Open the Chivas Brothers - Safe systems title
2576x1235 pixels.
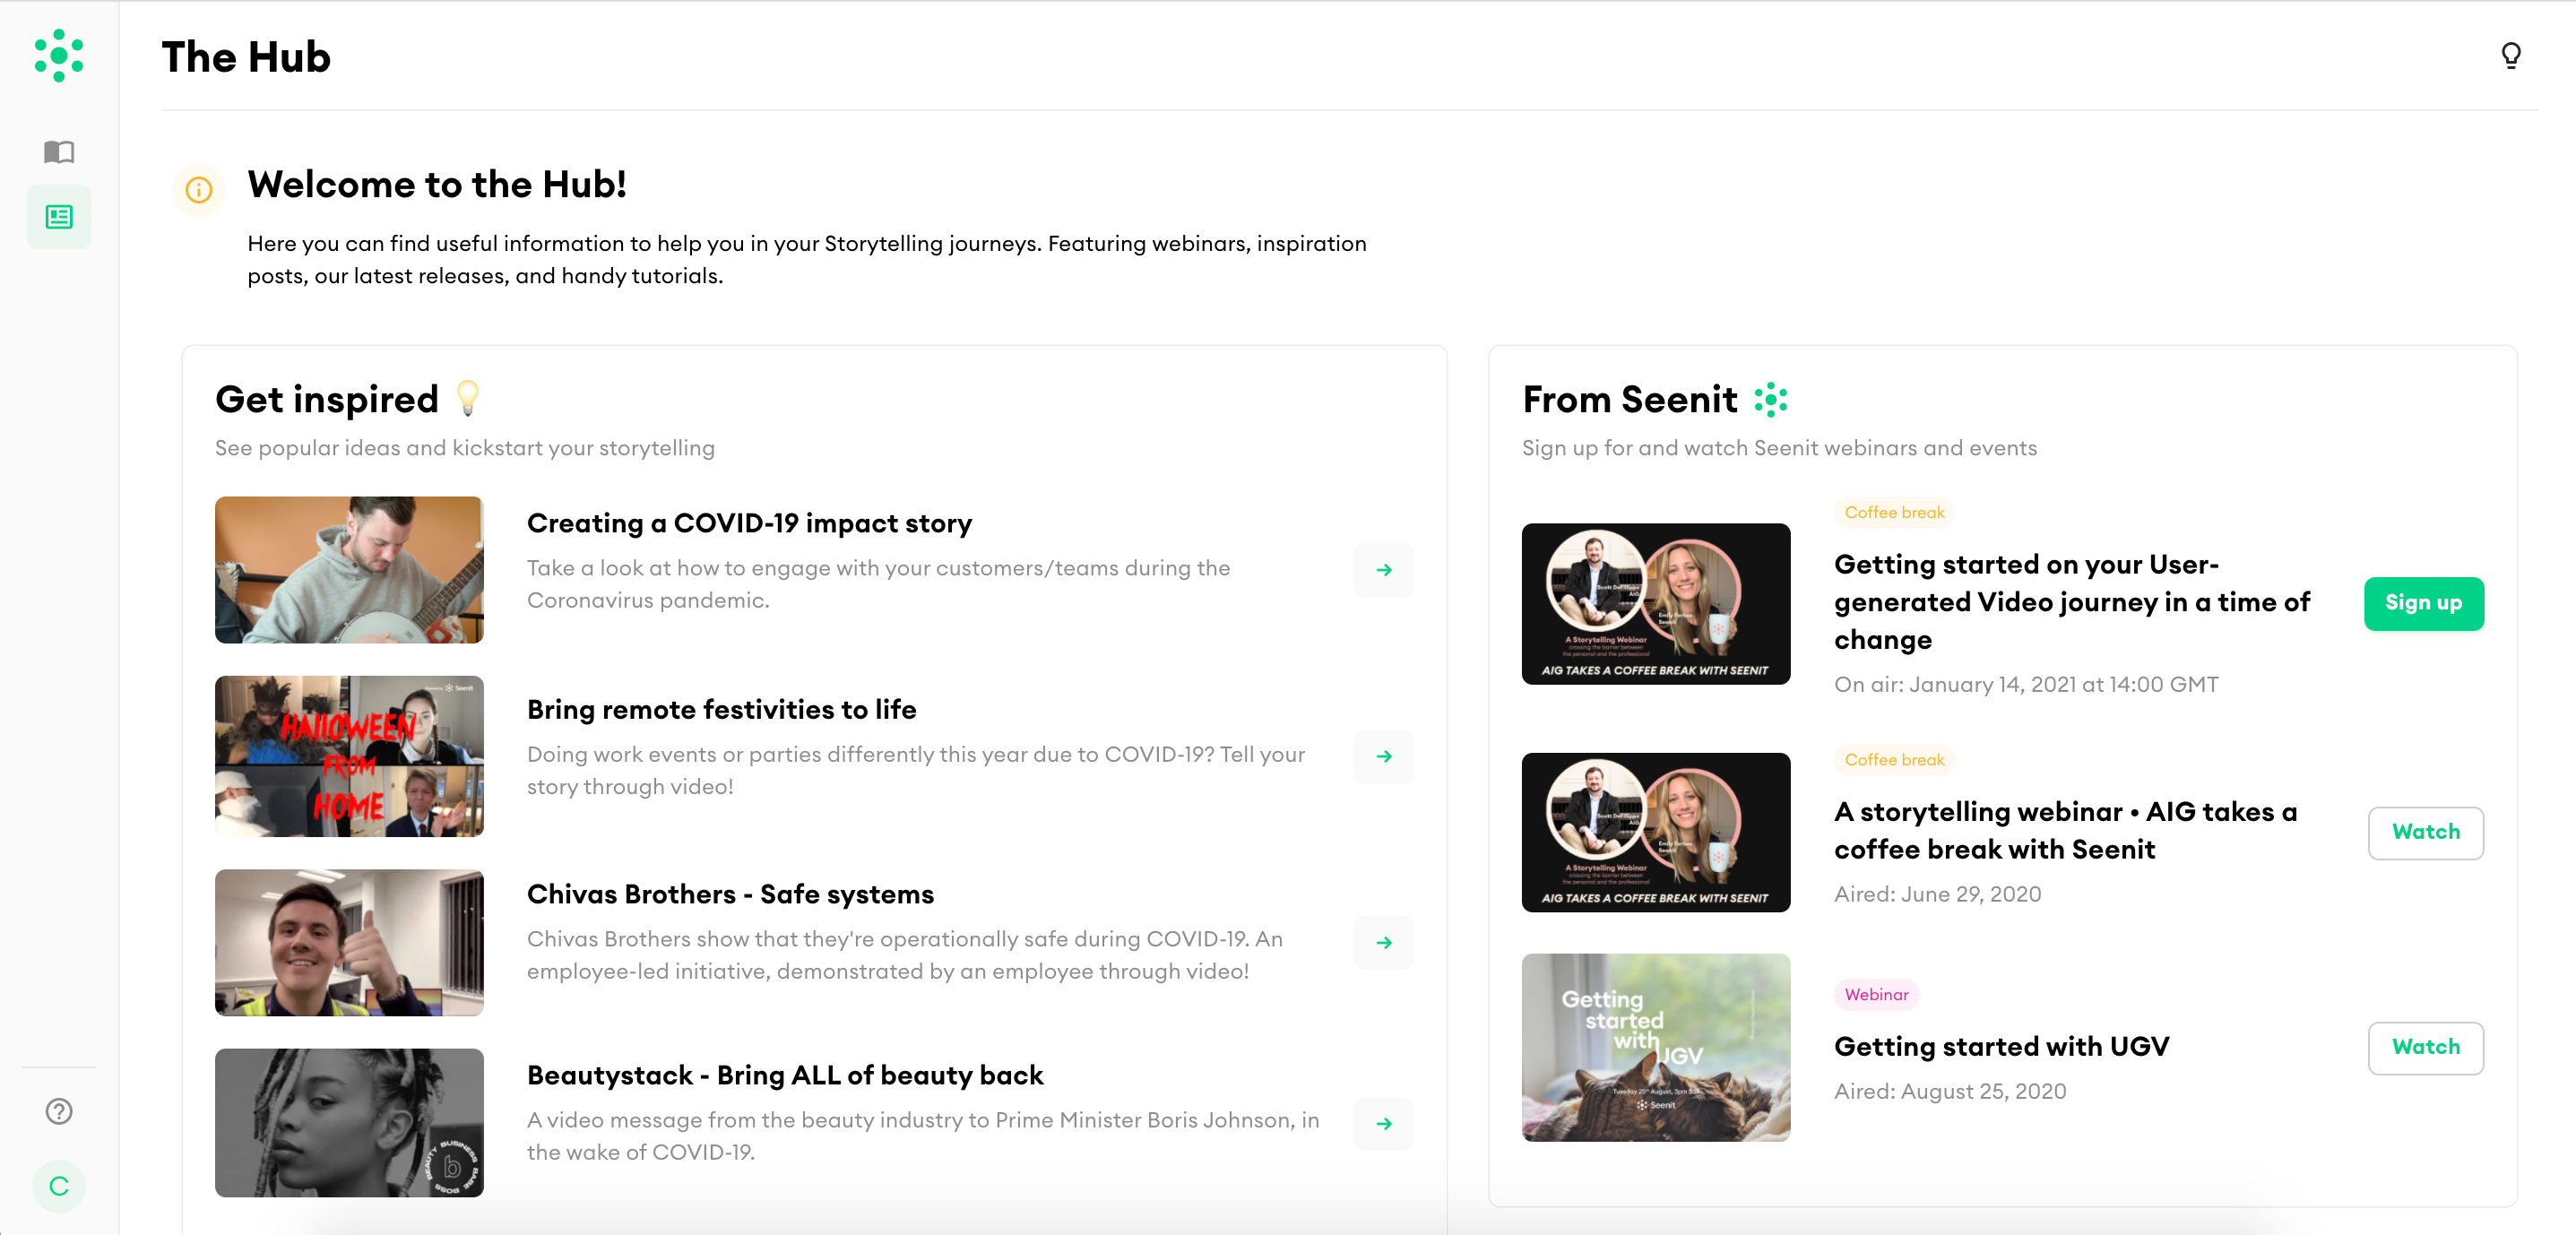[x=730, y=894]
